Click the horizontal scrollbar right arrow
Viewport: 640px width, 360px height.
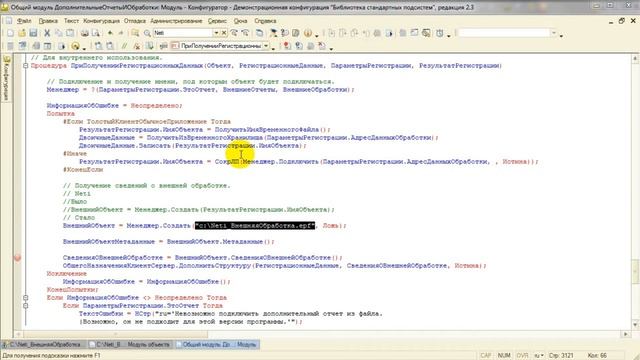tap(626, 334)
